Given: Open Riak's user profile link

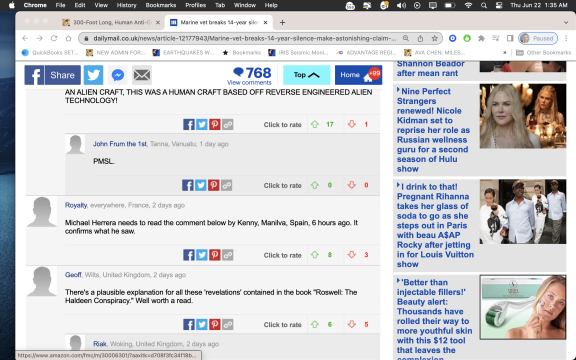Looking at the screenshot, I should click(100, 344).
